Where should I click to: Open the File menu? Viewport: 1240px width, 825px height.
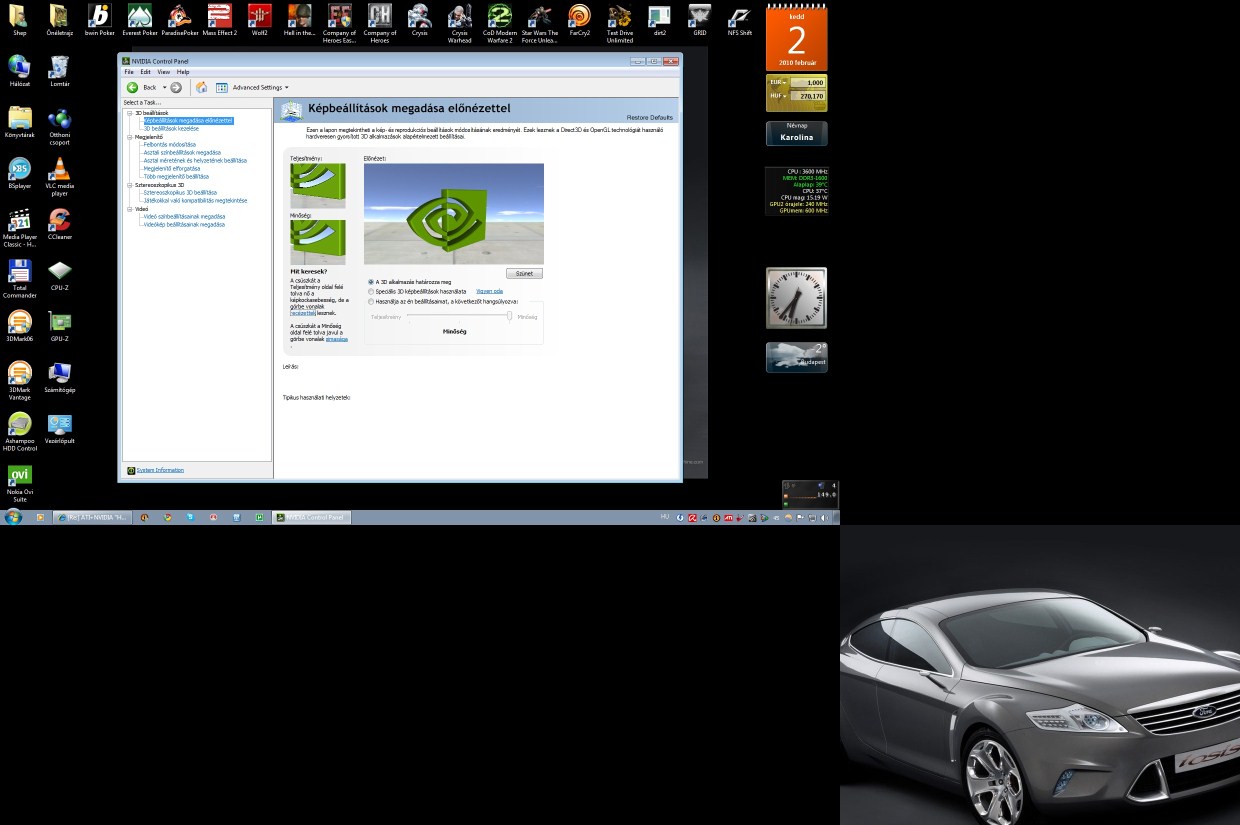pos(129,72)
